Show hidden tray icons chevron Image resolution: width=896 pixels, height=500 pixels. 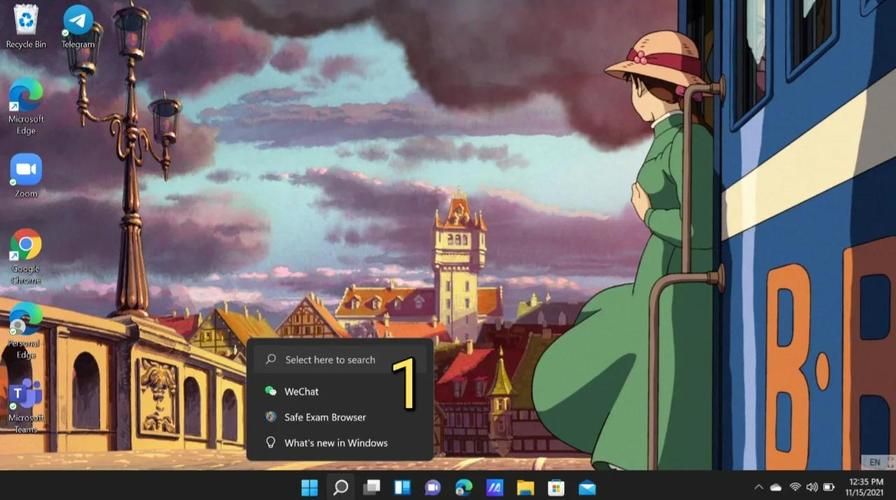758,487
